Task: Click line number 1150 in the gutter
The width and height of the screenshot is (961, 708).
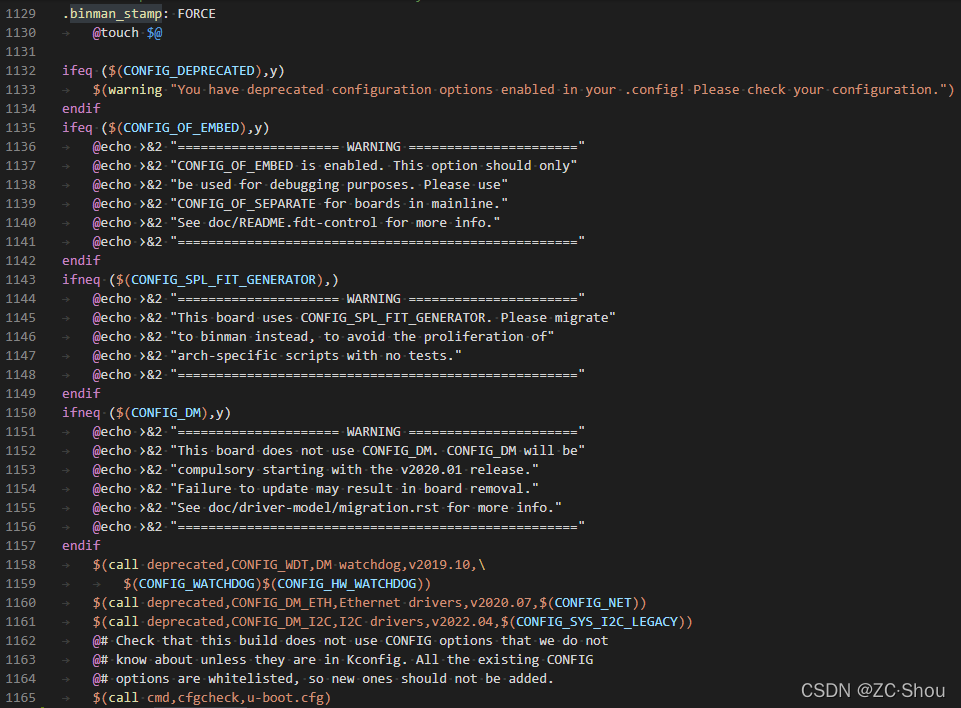Action: point(20,413)
